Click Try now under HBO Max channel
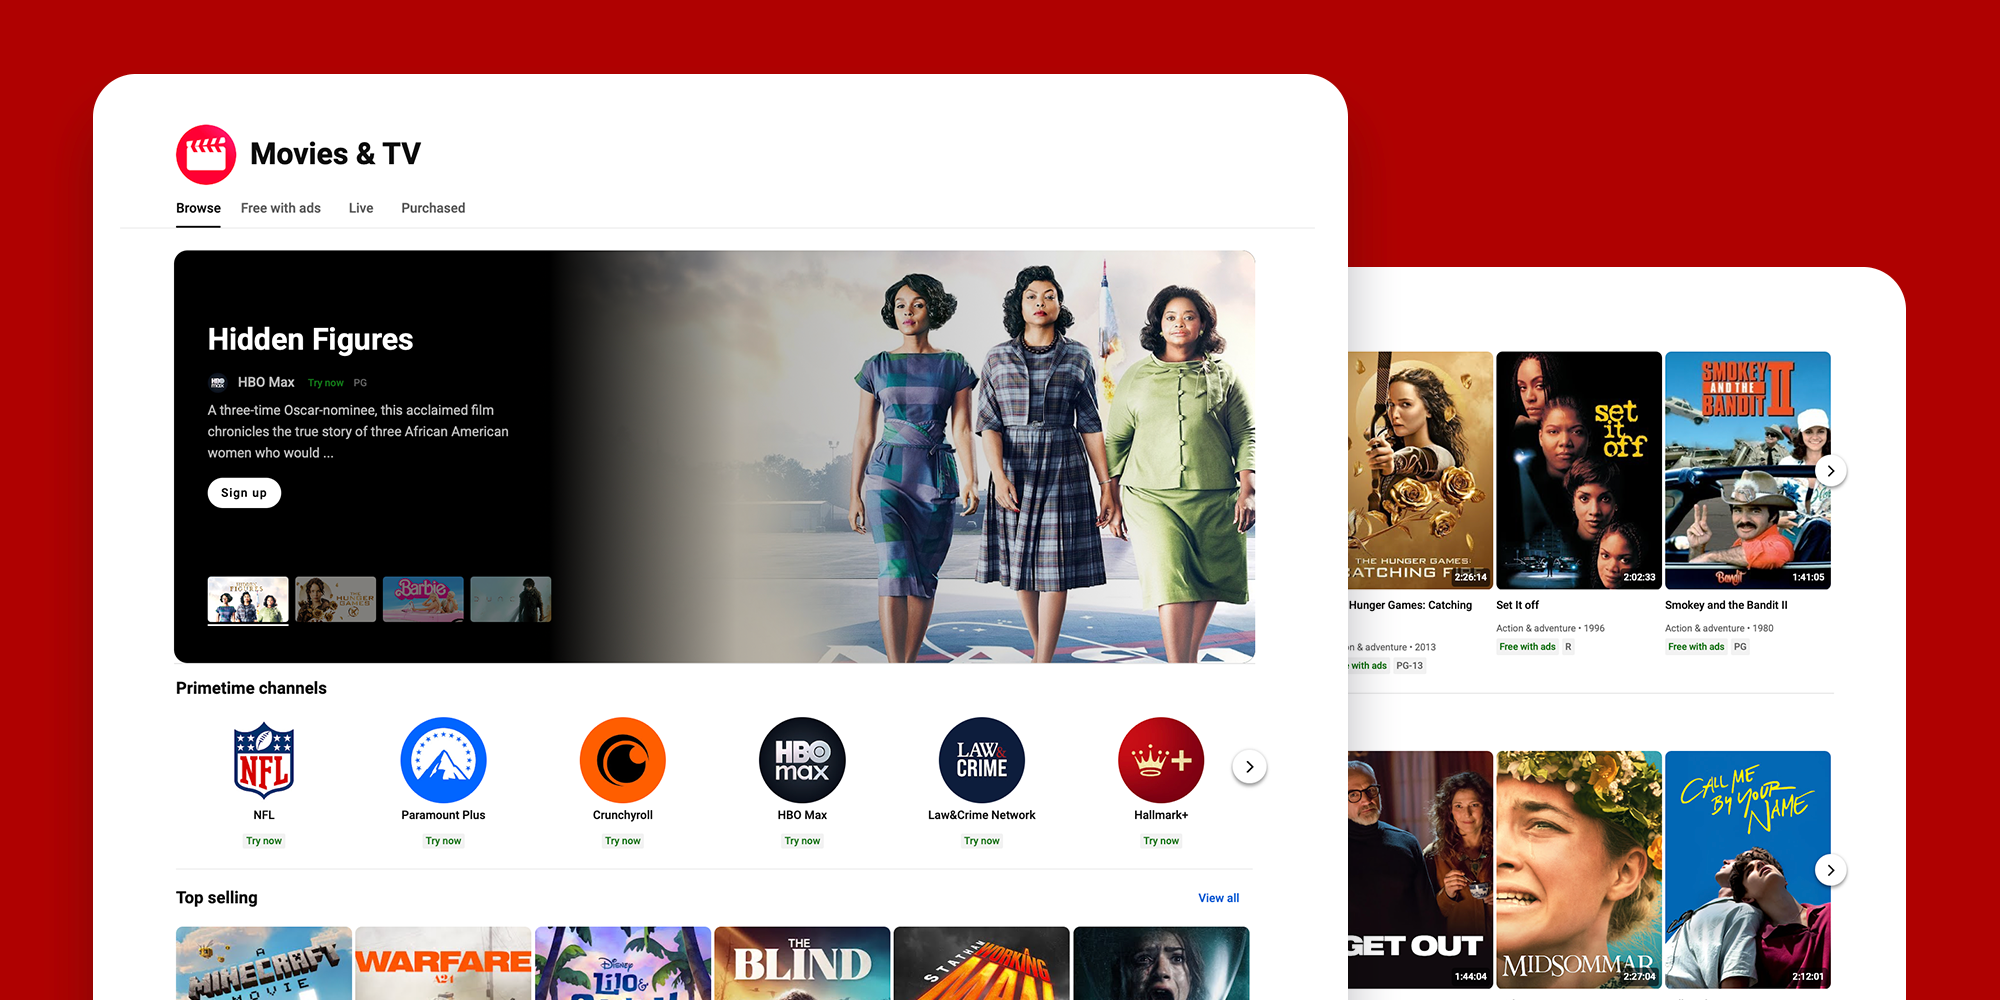This screenshot has height=1000, width=2000. (802, 841)
